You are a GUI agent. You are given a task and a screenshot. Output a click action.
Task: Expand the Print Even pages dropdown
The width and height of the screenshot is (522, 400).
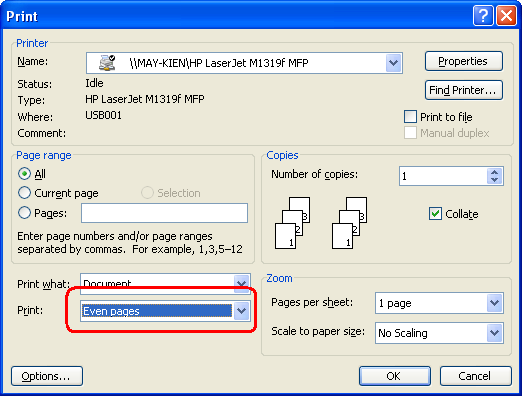click(x=241, y=311)
